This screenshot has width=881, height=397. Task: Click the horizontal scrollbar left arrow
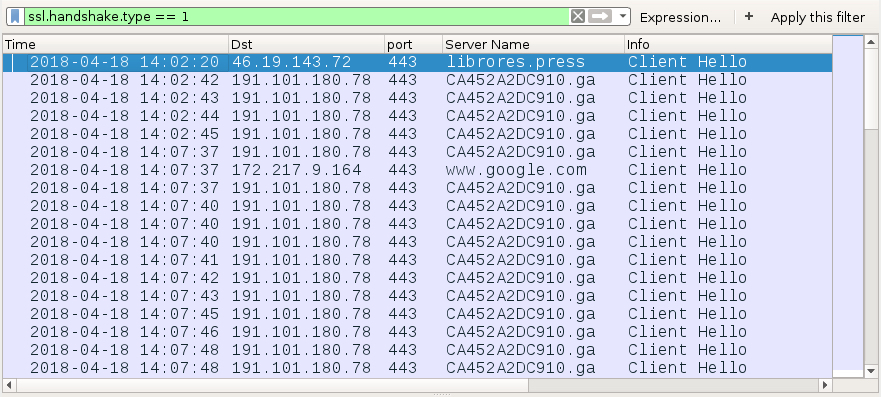(x=10, y=385)
